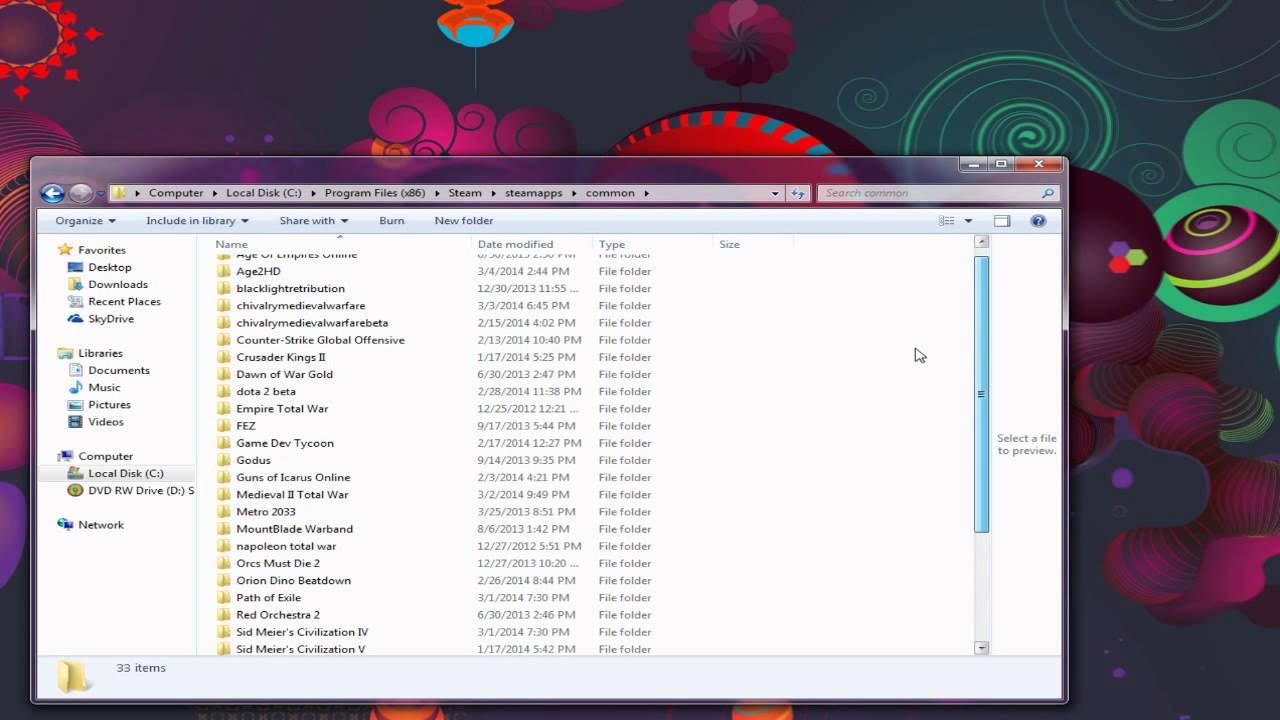Open the Dawn of War Gold folder

284,374
